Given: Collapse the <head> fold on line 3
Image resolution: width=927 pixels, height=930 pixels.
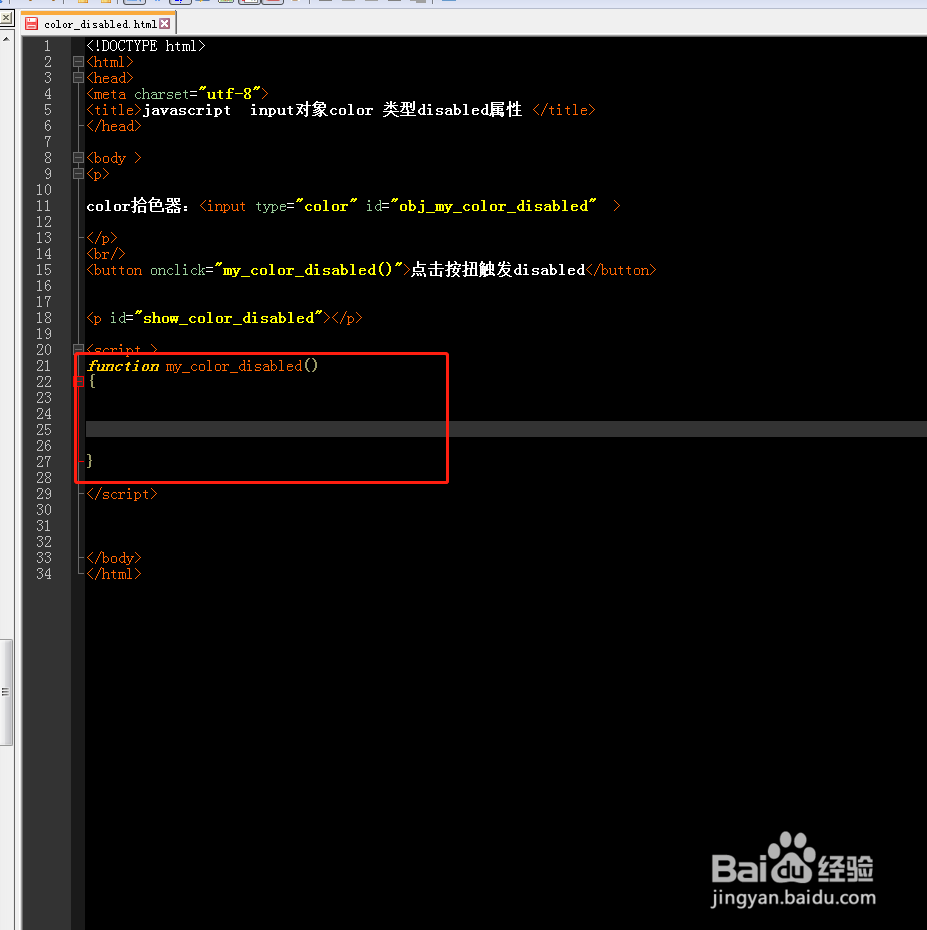Looking at the screenshot, I should point(78,78).
